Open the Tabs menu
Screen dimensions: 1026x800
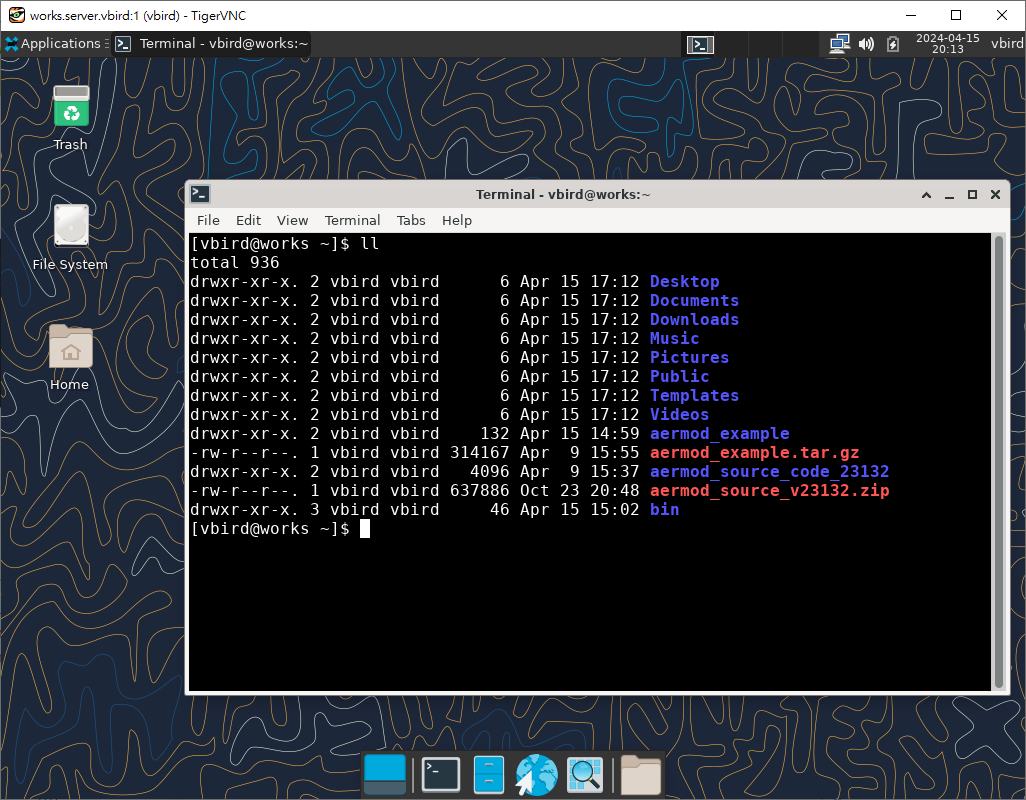(411, 220)
